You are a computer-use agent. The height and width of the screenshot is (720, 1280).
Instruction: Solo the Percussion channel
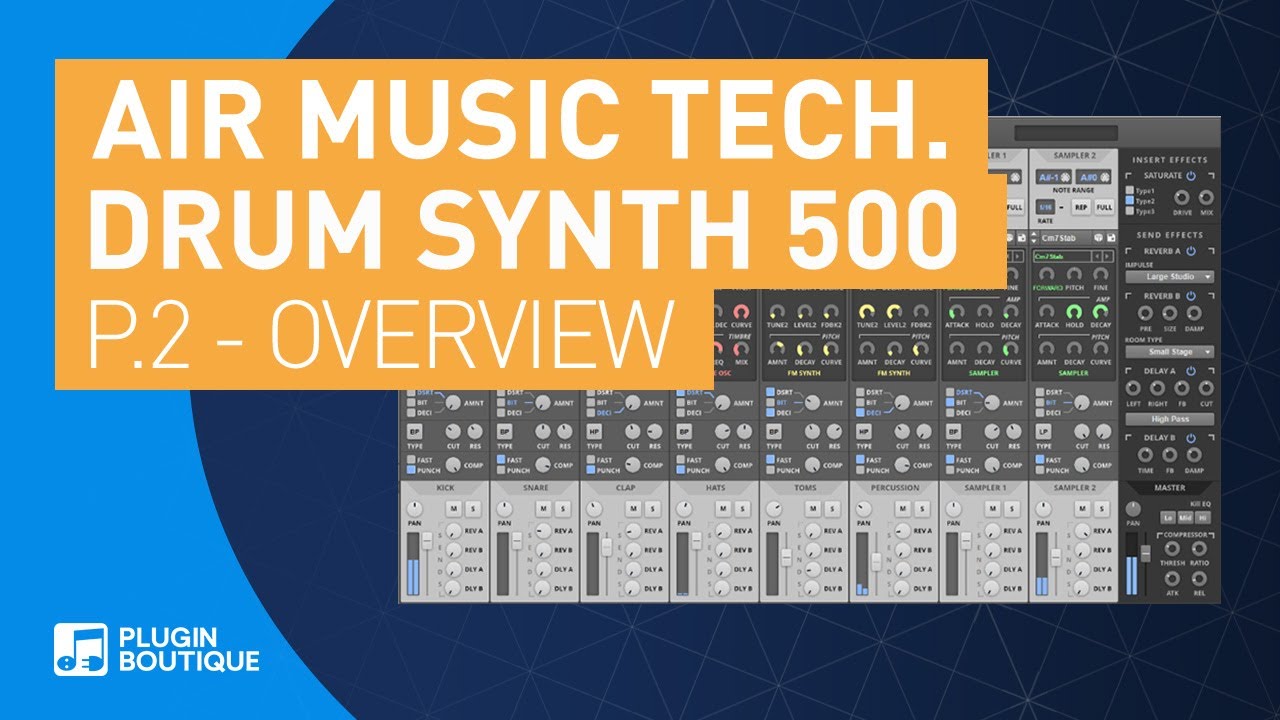pos(922,509)
